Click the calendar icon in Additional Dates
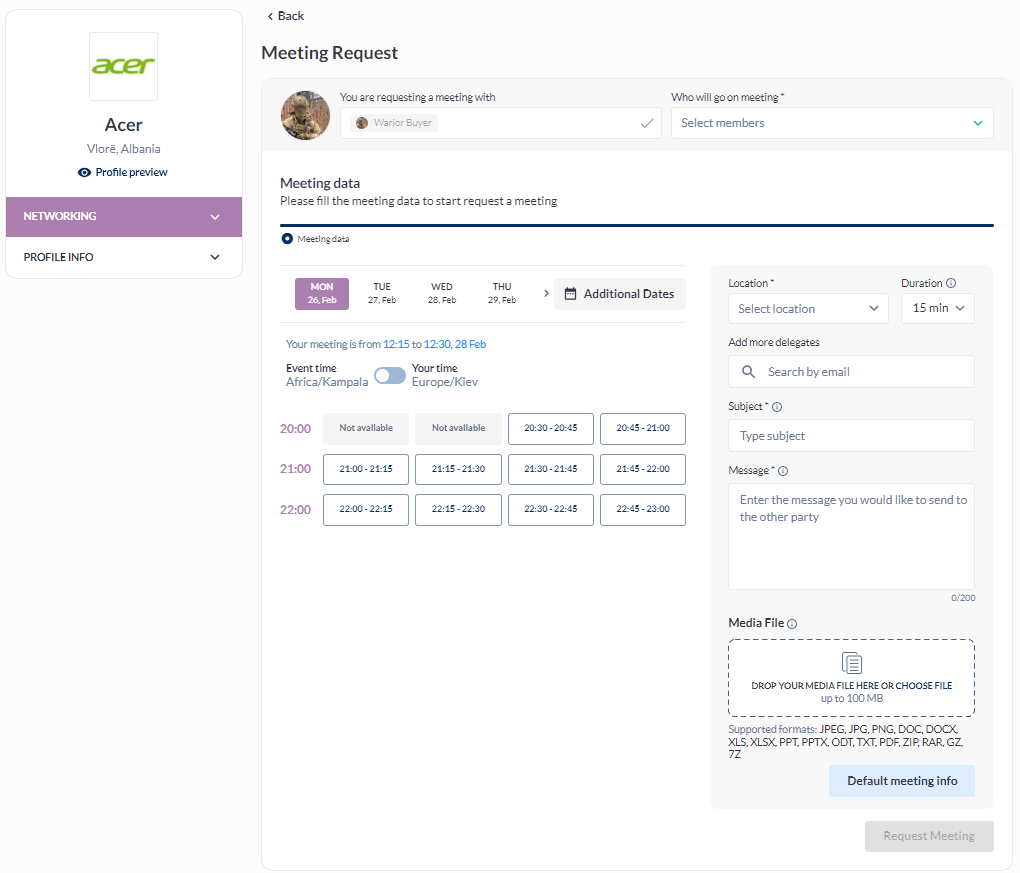 click(x=571, y=294)
